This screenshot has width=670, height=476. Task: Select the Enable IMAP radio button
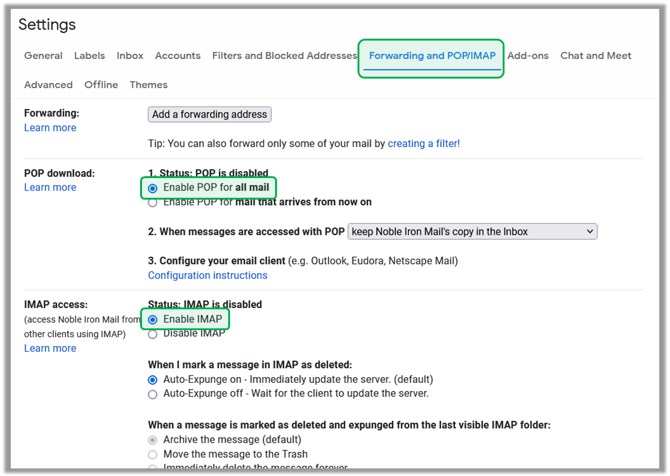pyautogui.click(x=153, y=320)
